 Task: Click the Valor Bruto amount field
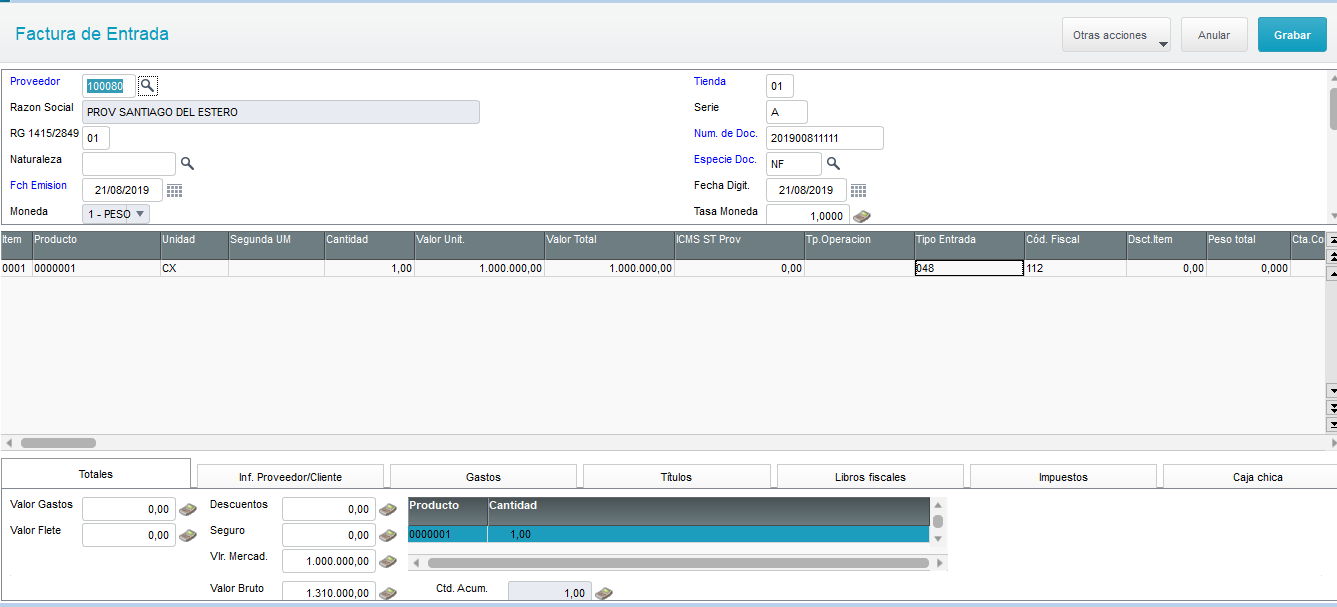tap(329, 592)
